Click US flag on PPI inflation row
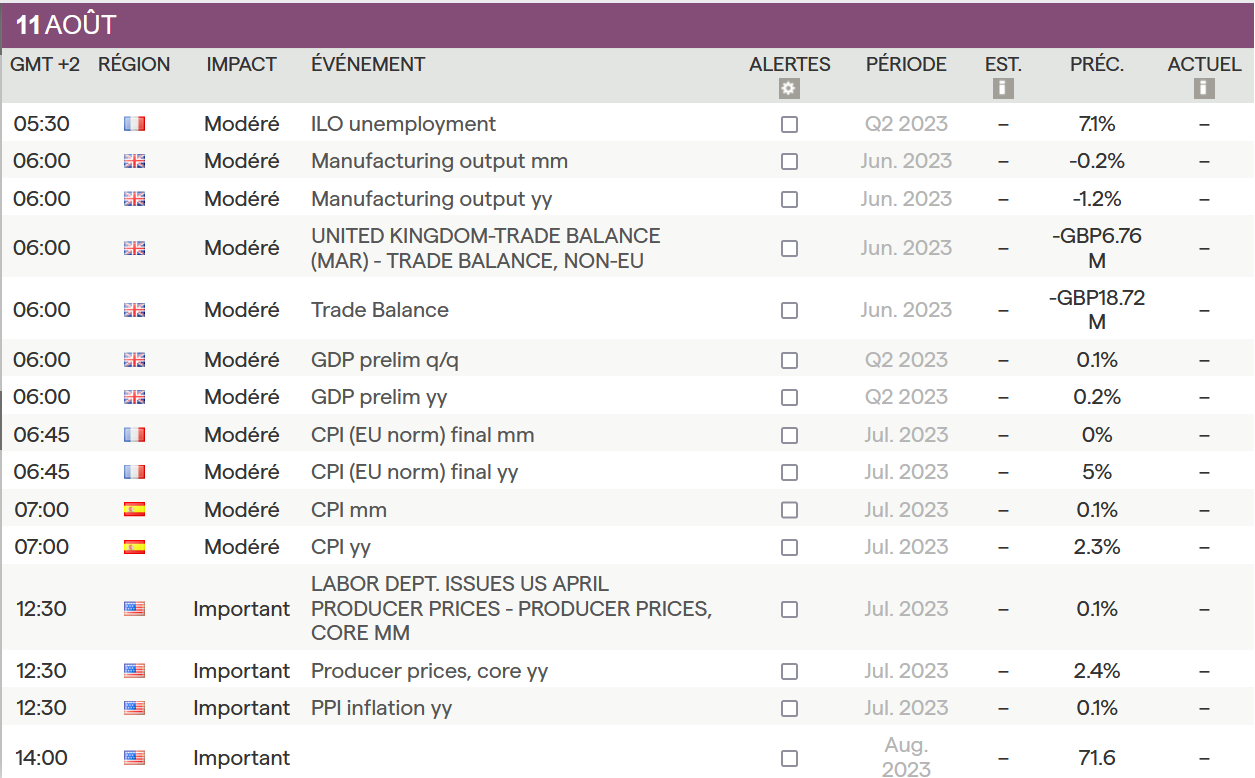This screenshot has height=778, width=1255. pos(135,708)
